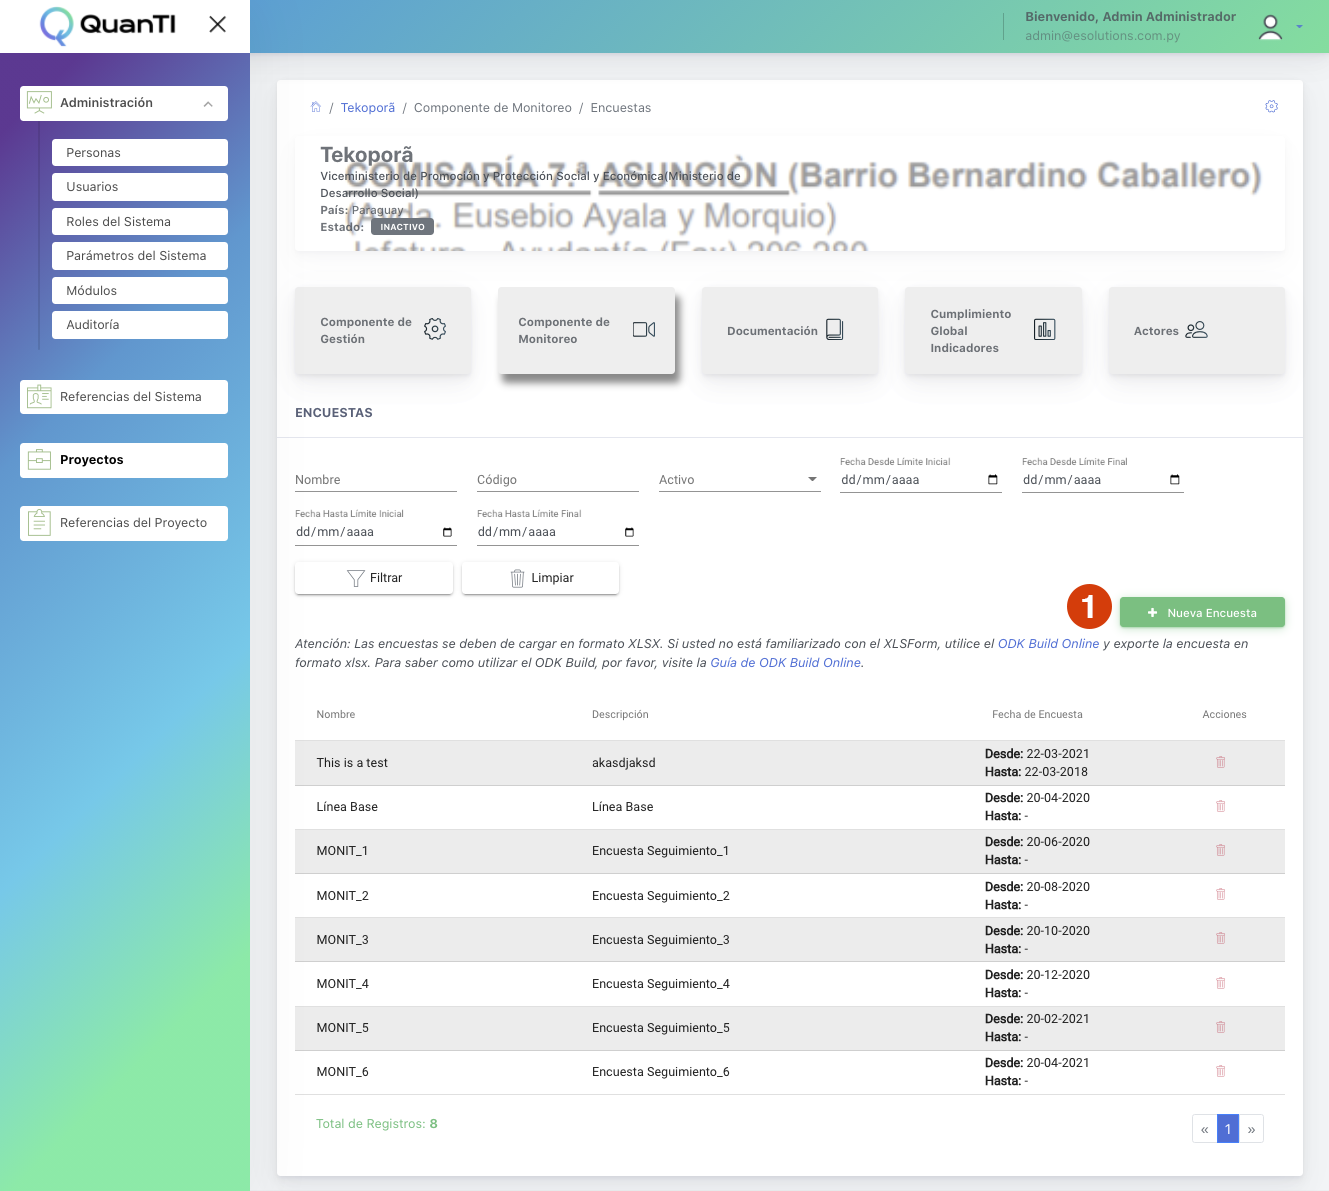Screen dimensions: 1329x1191
Task: Click the Filtrar button
Action: (374, 578)
